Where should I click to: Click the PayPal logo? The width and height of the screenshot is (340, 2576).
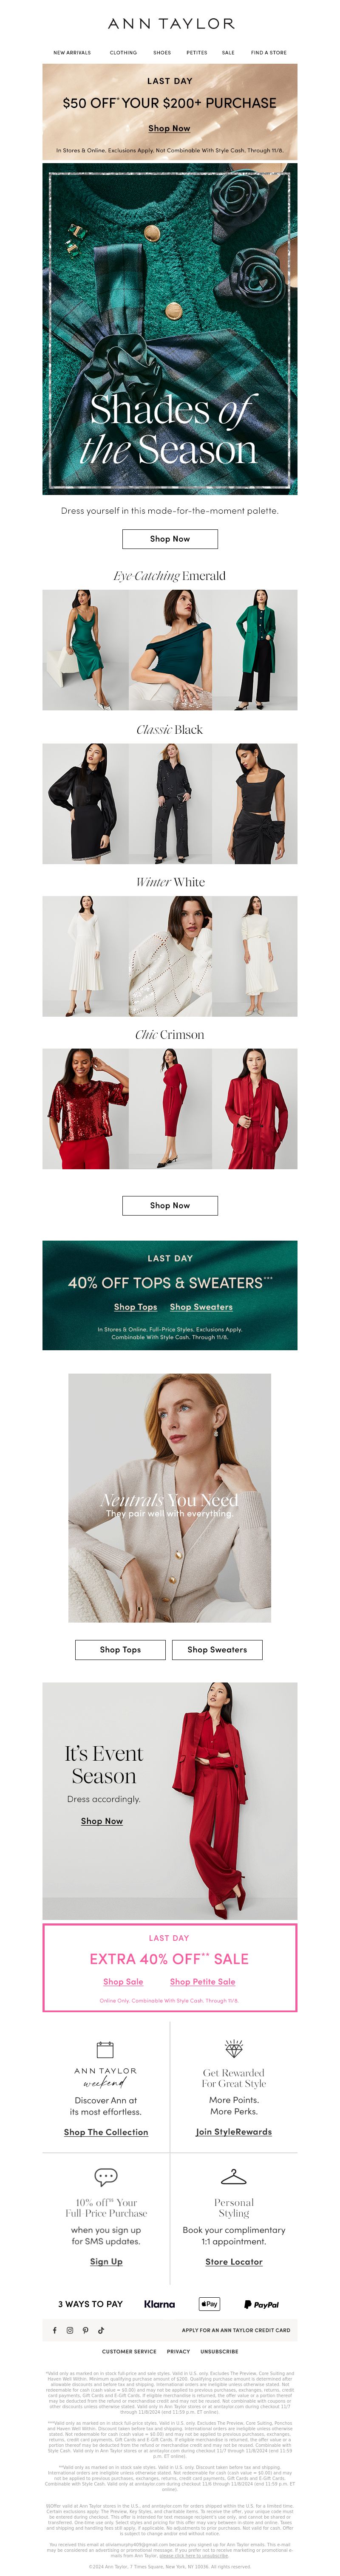[x=261, y=2304]
